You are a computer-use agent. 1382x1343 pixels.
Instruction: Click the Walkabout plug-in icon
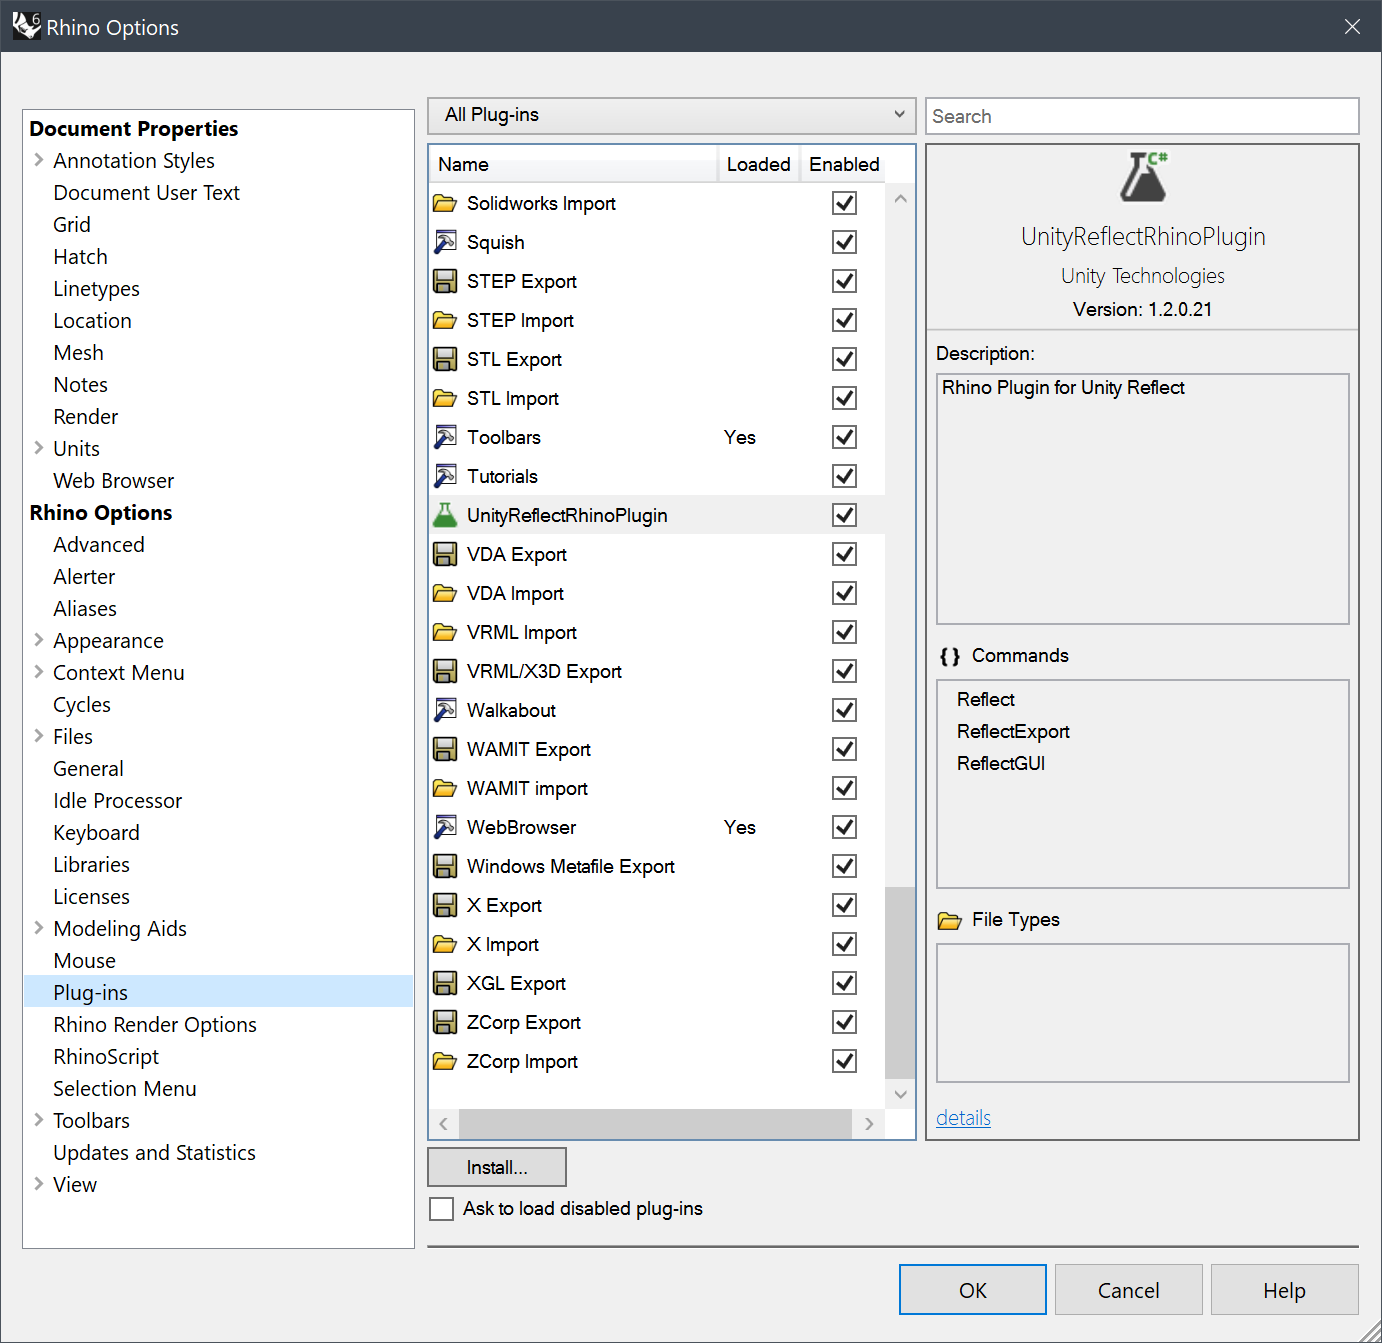click(x=445, y=710)
